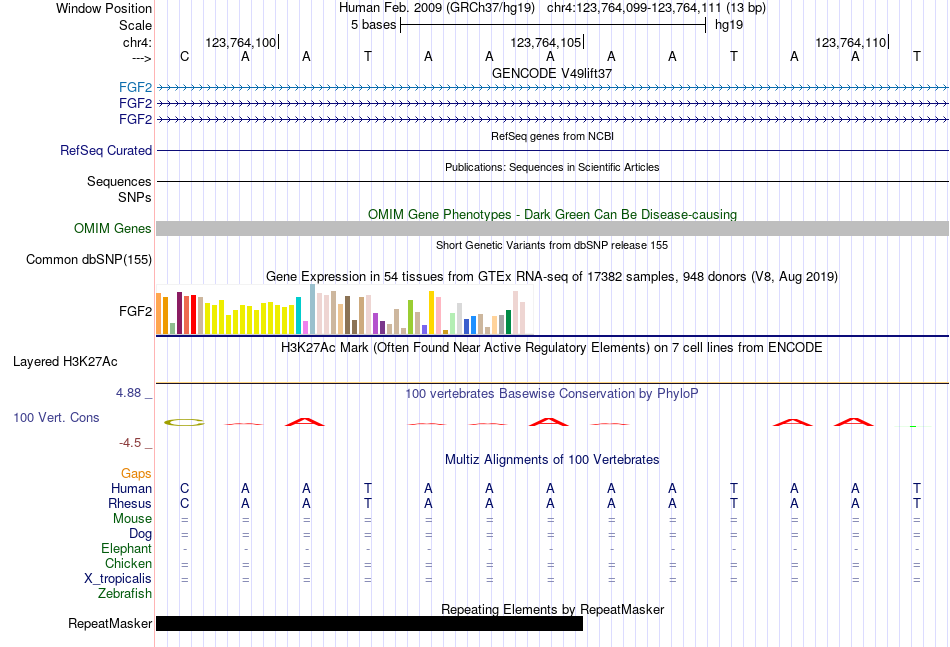
Task: Click the C base in the ruler sequence row
Action: (185, 56)
